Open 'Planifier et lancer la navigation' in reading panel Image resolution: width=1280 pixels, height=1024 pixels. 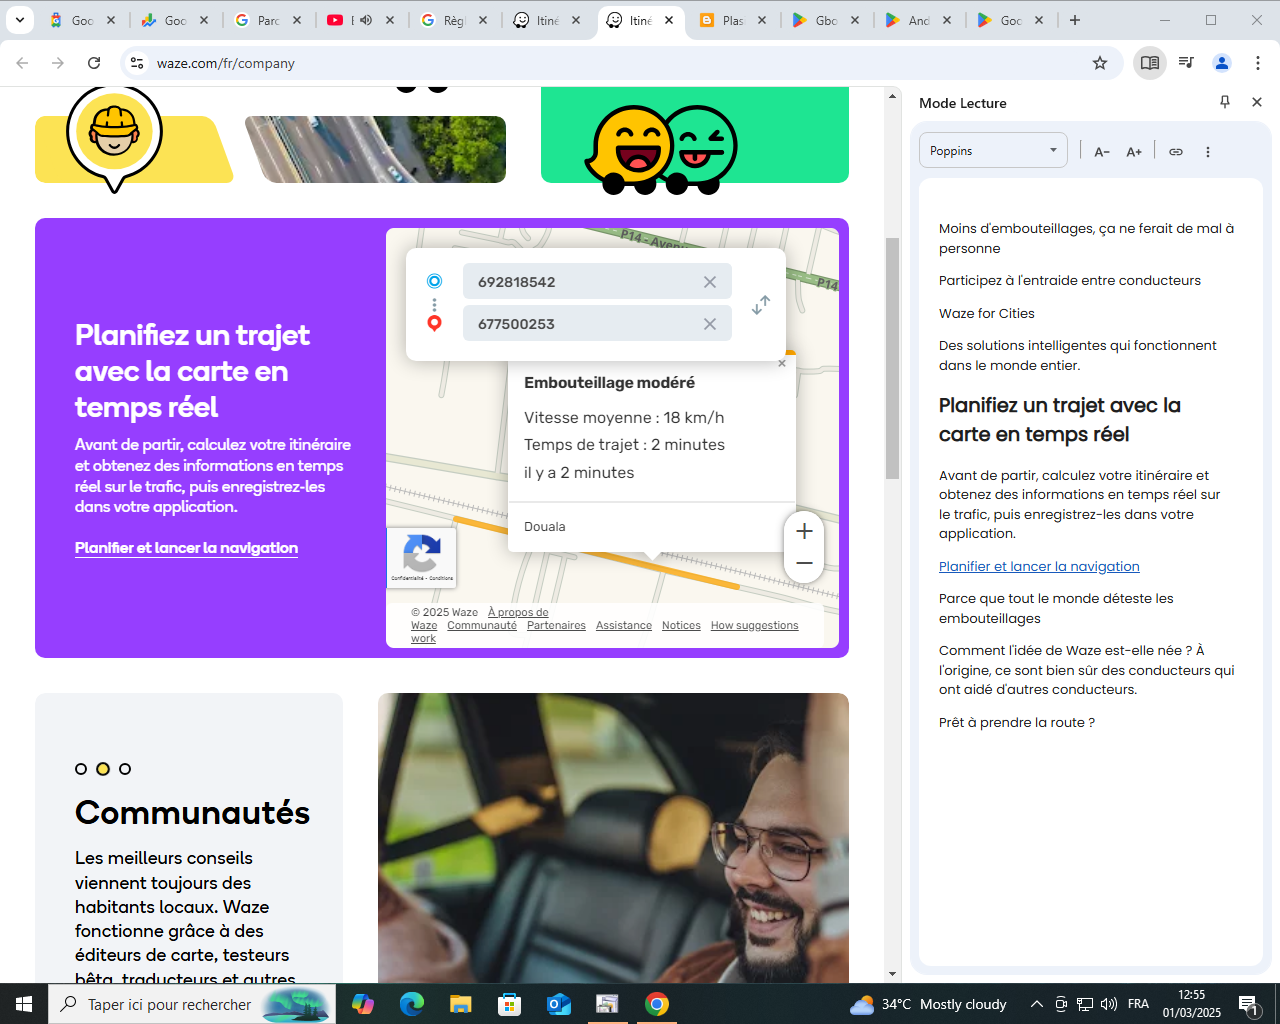[1039, 566]
